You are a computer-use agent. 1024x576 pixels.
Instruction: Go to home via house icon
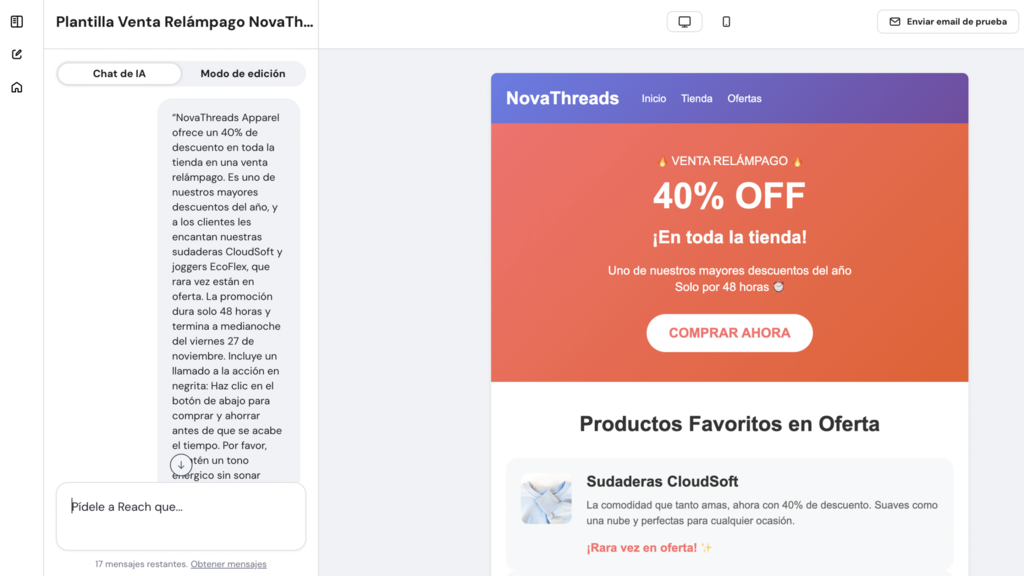coord(17,87)
